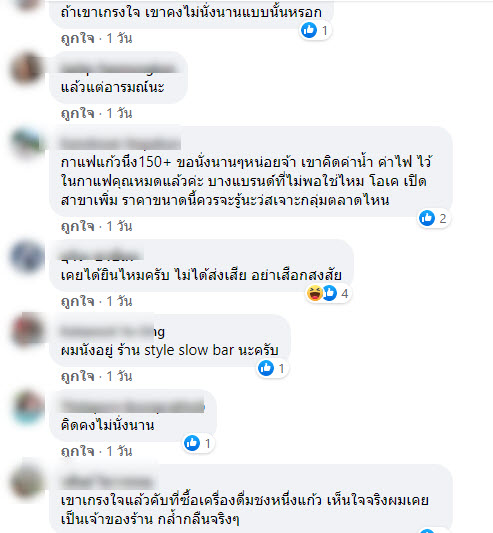The height and width of the screenshot is (533, 493).
Task: Click the like reaction under 'คิดคงไม่นั่งนาน'
Action: (192, 443)
